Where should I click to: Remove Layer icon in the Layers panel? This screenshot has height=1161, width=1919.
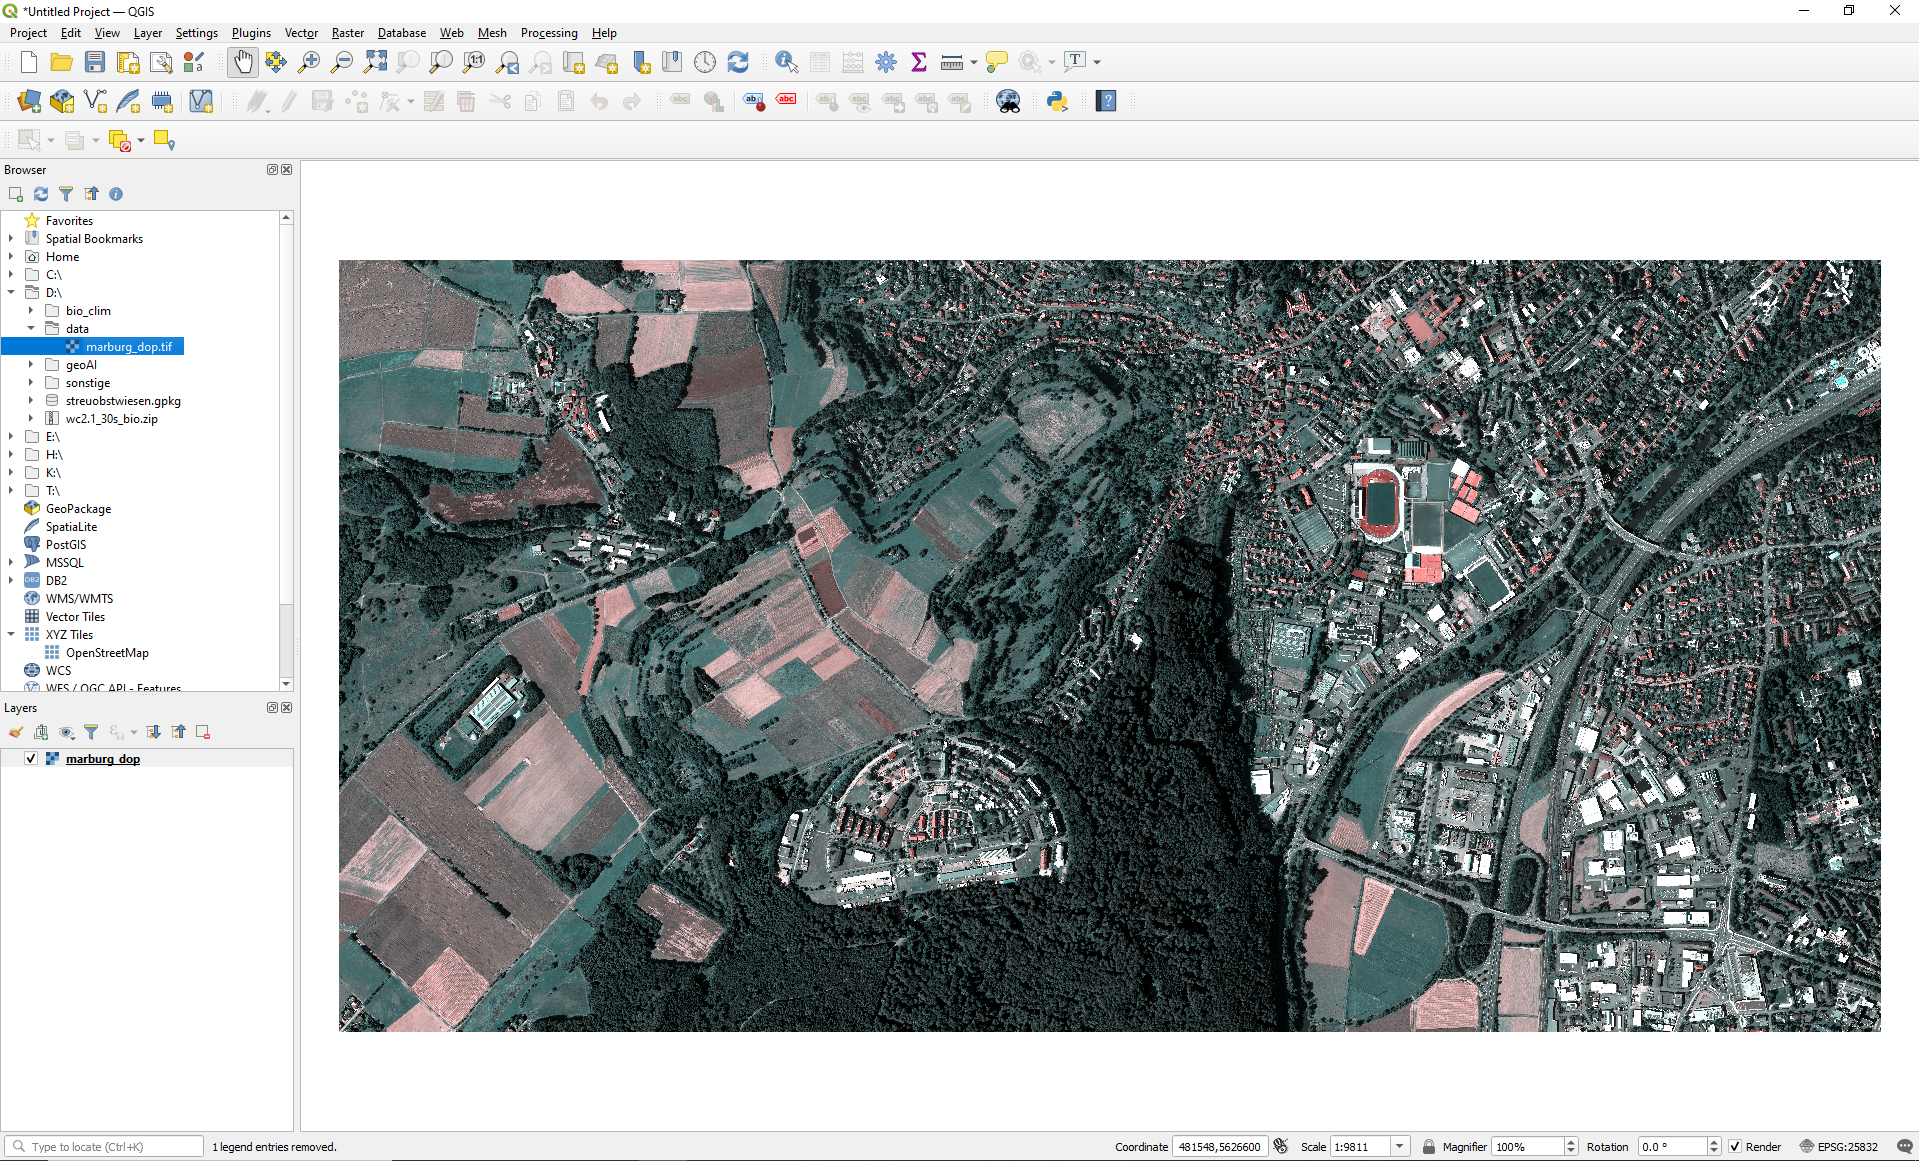[x=203, y=732]
